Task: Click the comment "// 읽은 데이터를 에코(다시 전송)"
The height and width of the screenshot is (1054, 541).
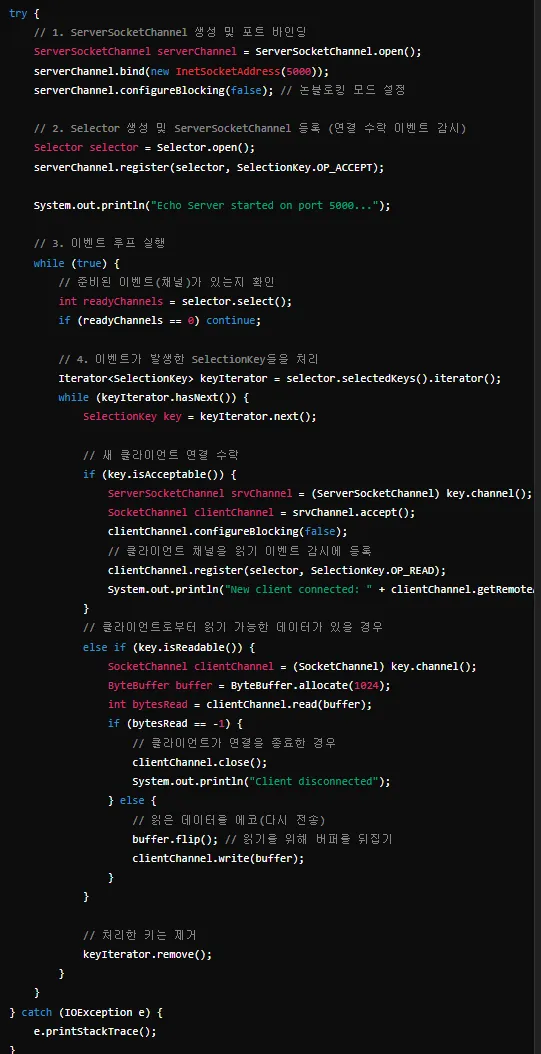Action: [x=229, y=820]
